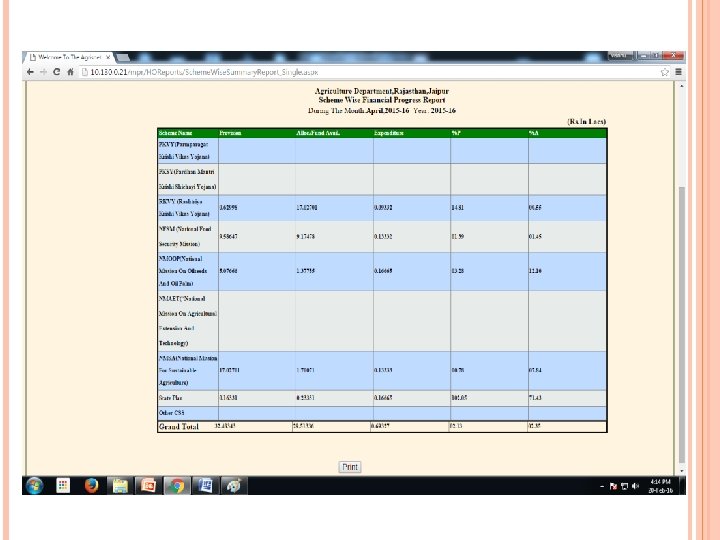
Task: Select the 'Welcome To The Agrisnet' browser tab
Action: [68, 57]
